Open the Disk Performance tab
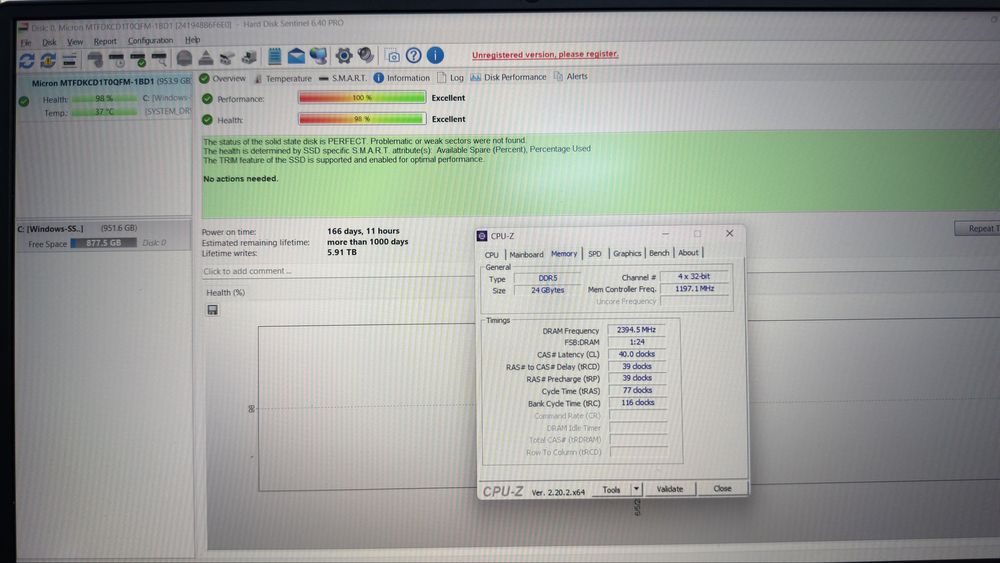 508,77
